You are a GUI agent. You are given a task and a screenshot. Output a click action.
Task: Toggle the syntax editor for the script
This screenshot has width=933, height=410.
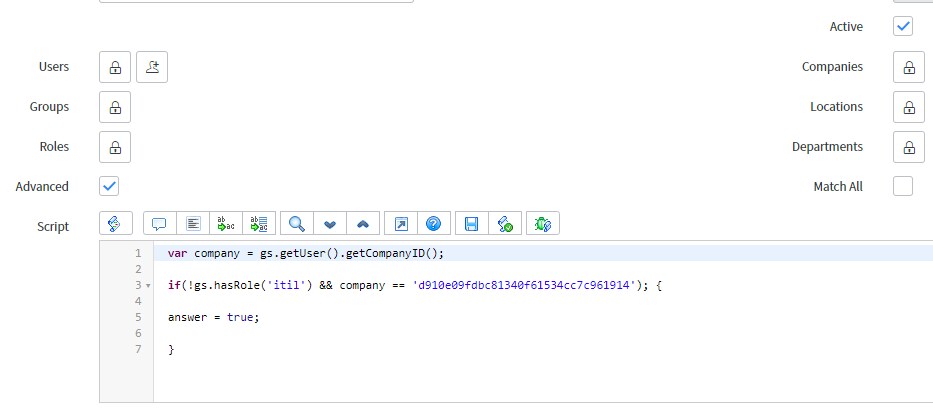pyautogui.click(x=115, y=224)
